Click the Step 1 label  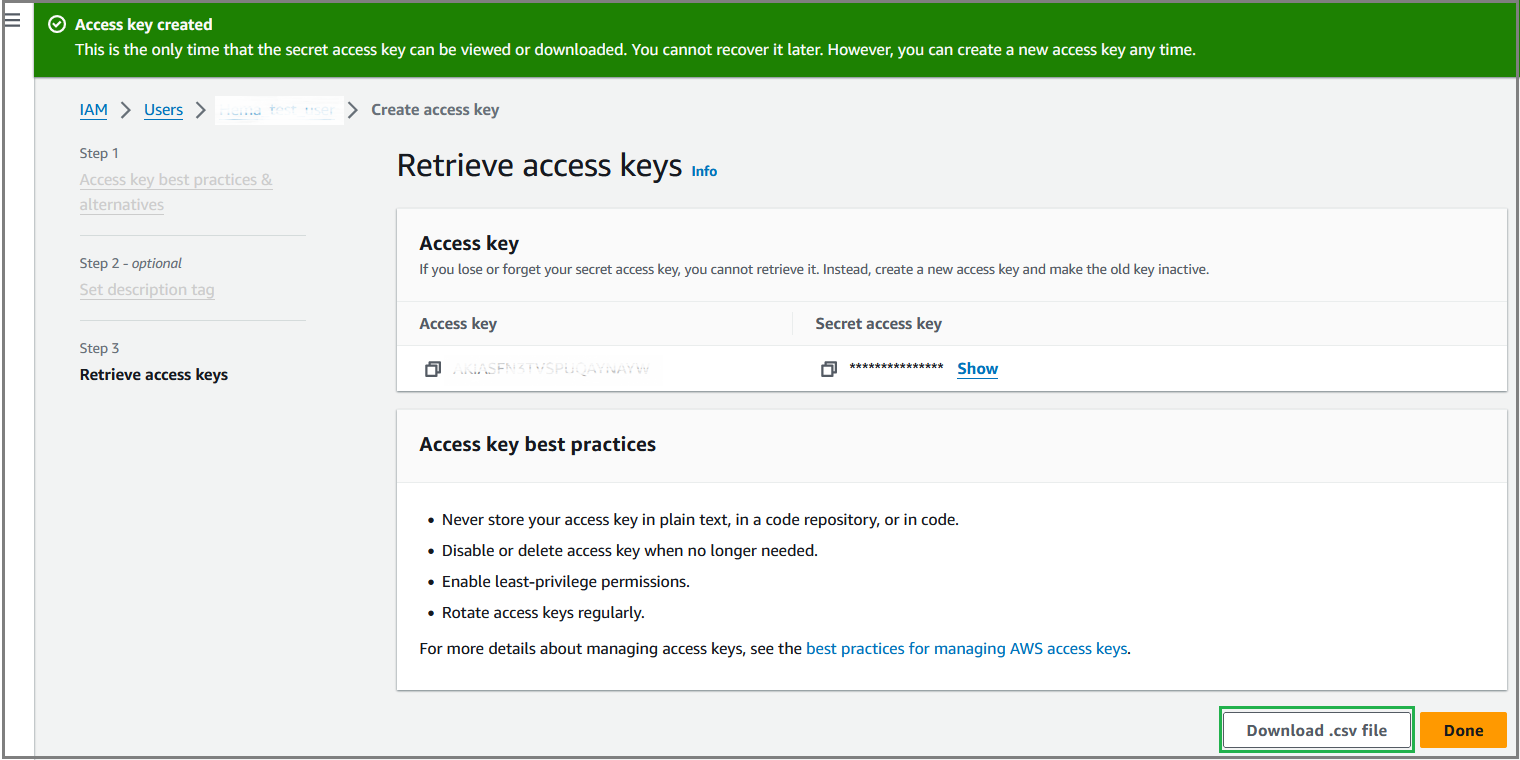[99, 153]
